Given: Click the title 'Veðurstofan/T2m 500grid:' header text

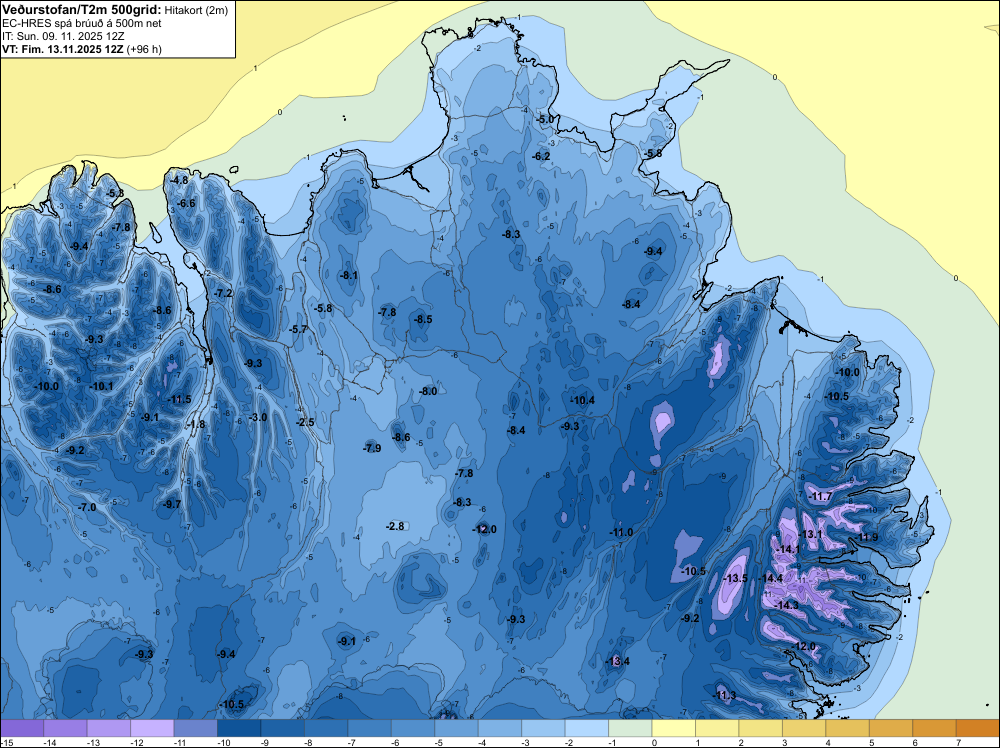Looking at the screenshot, I should [82, 10].
